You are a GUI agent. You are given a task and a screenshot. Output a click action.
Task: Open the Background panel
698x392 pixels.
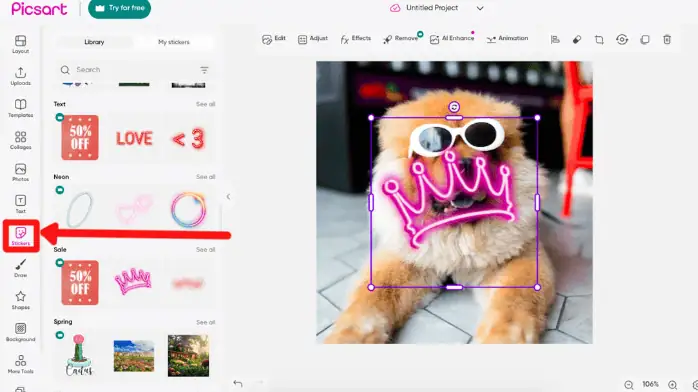coord(20,332)
